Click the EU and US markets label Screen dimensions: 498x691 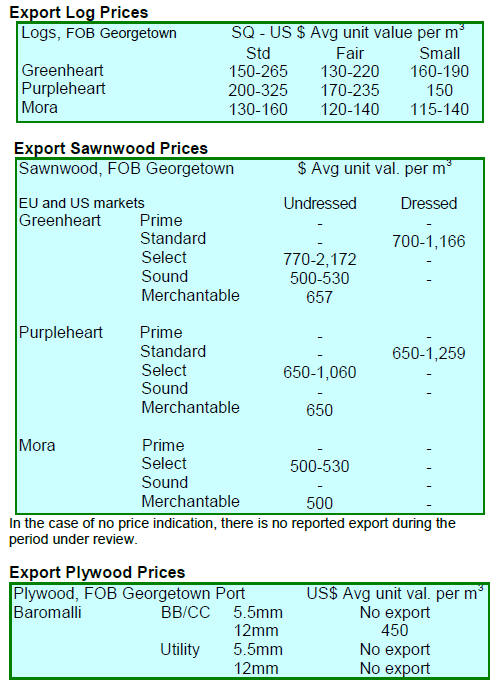click(x=82, y=203)
